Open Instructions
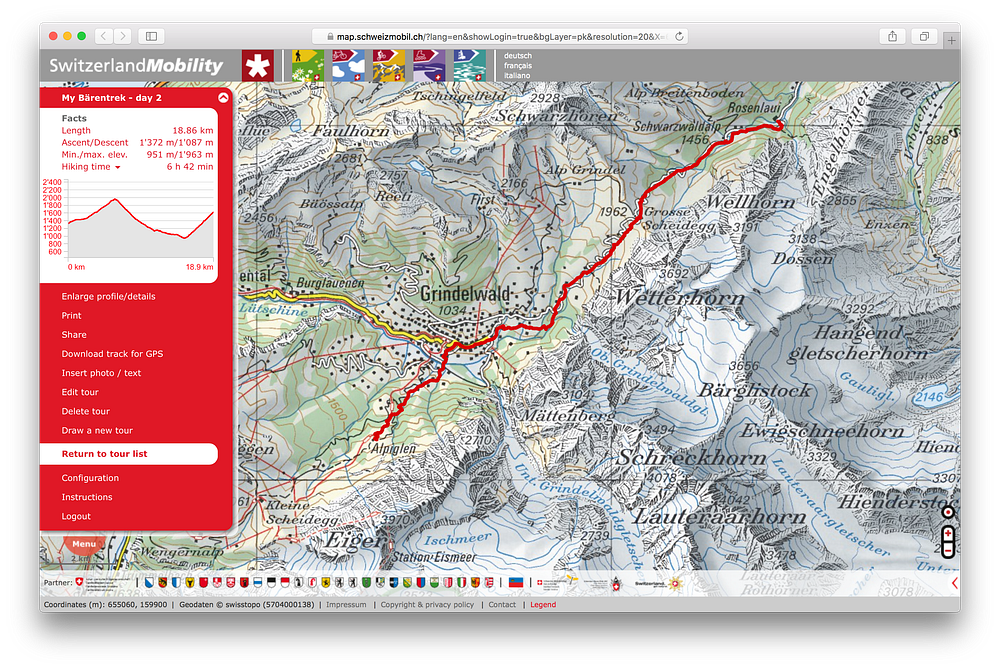This screenshot has width=1000, height=669. (x=87, y=497)
